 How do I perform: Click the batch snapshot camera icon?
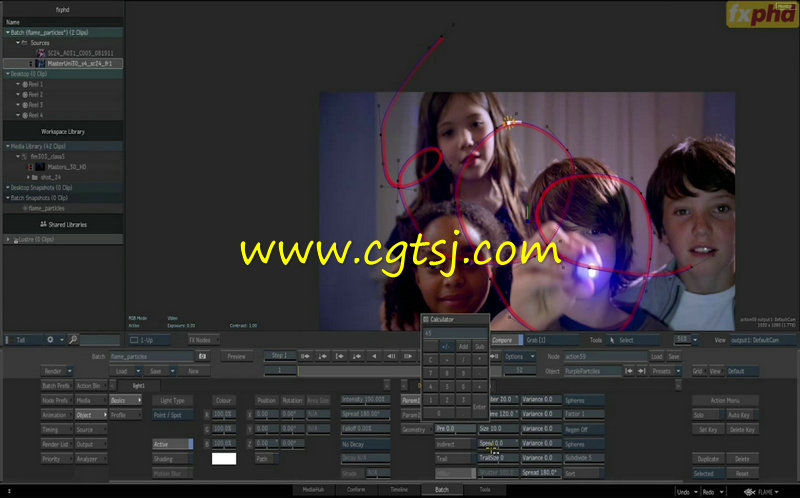(x=203, y=356)
